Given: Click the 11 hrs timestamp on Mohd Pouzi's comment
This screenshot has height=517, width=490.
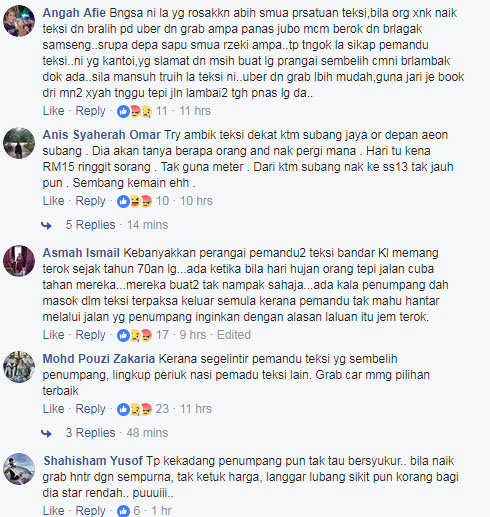Looking at the screenshot, I should click(196, 409).
